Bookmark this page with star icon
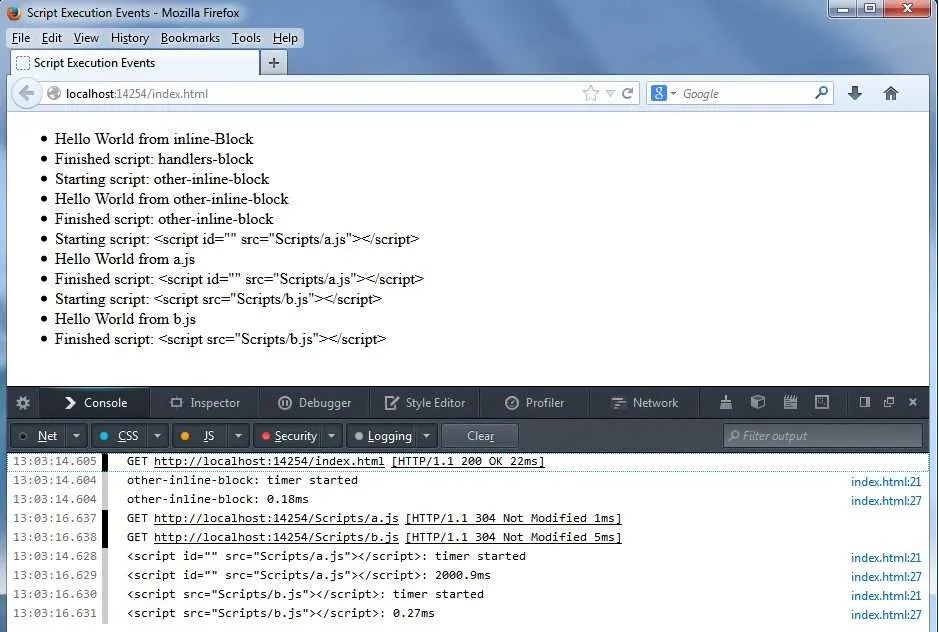This screenshot has height=632, width=939. [590, 93]
